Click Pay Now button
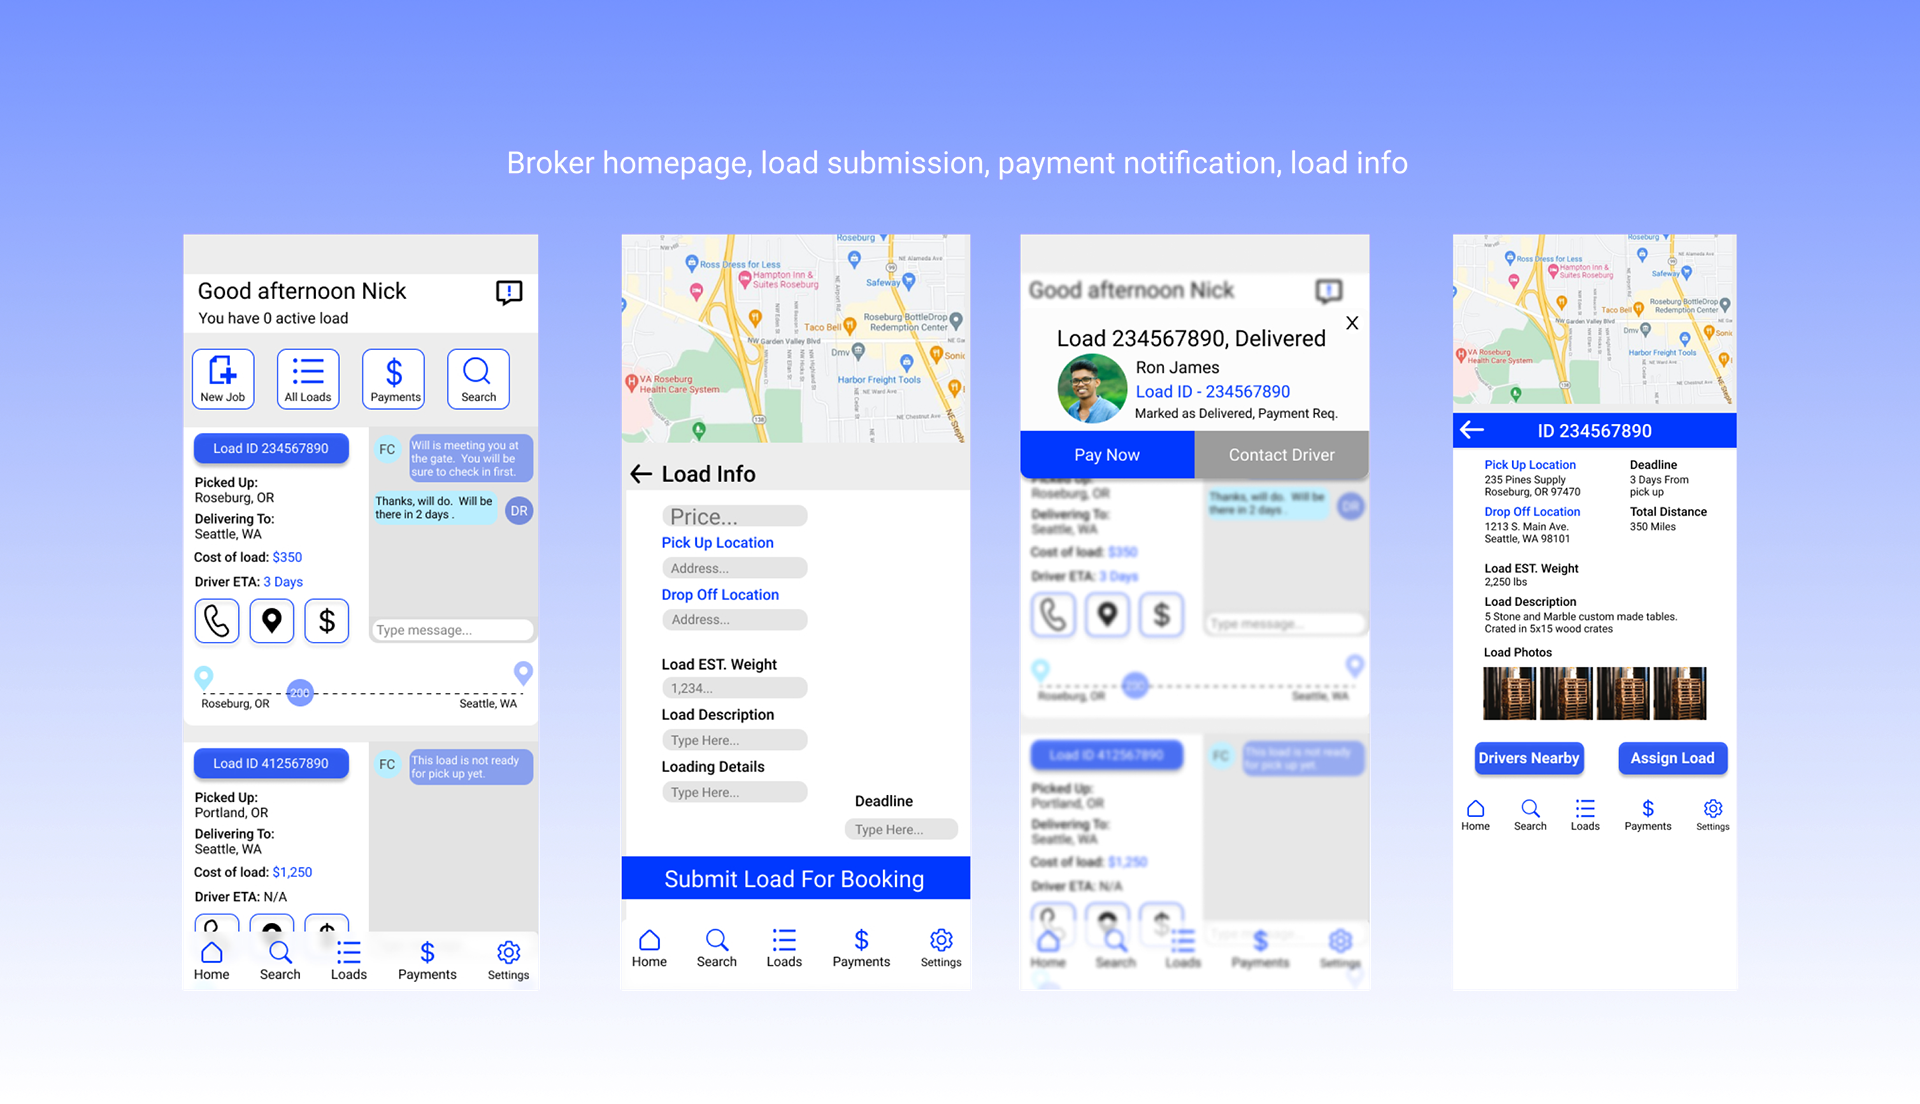This screenshot has width=1920, height=1104. [1107, 455]
